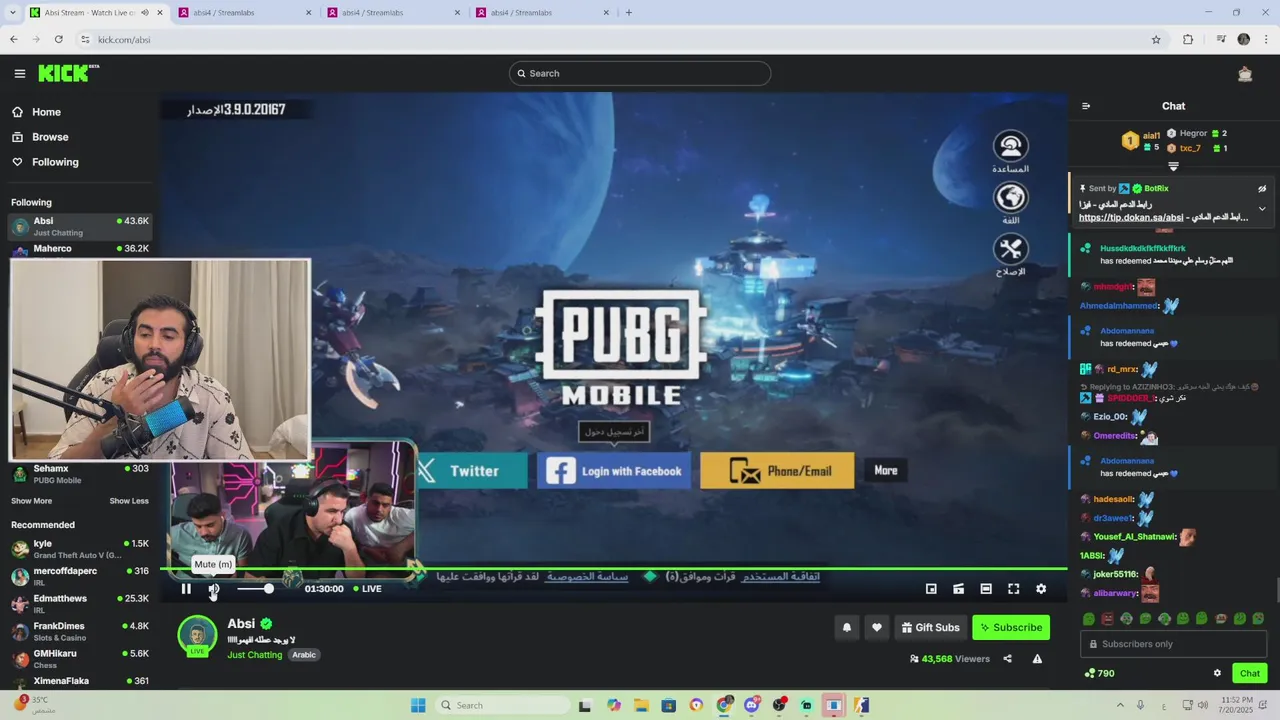Click the clip creation icon
Screen dimensions: 1280x720
[x=958, y=589]
